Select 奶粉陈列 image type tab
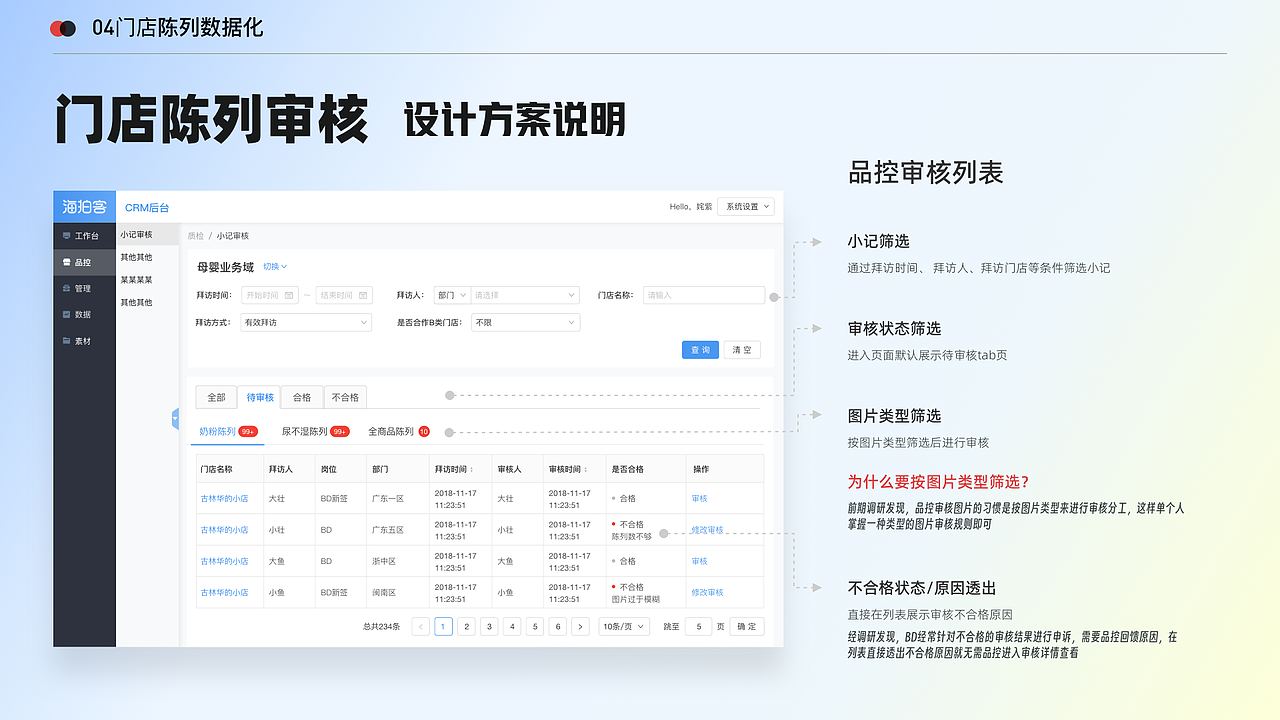This screenshot has width=1280, height=720. tap(228, 432)
